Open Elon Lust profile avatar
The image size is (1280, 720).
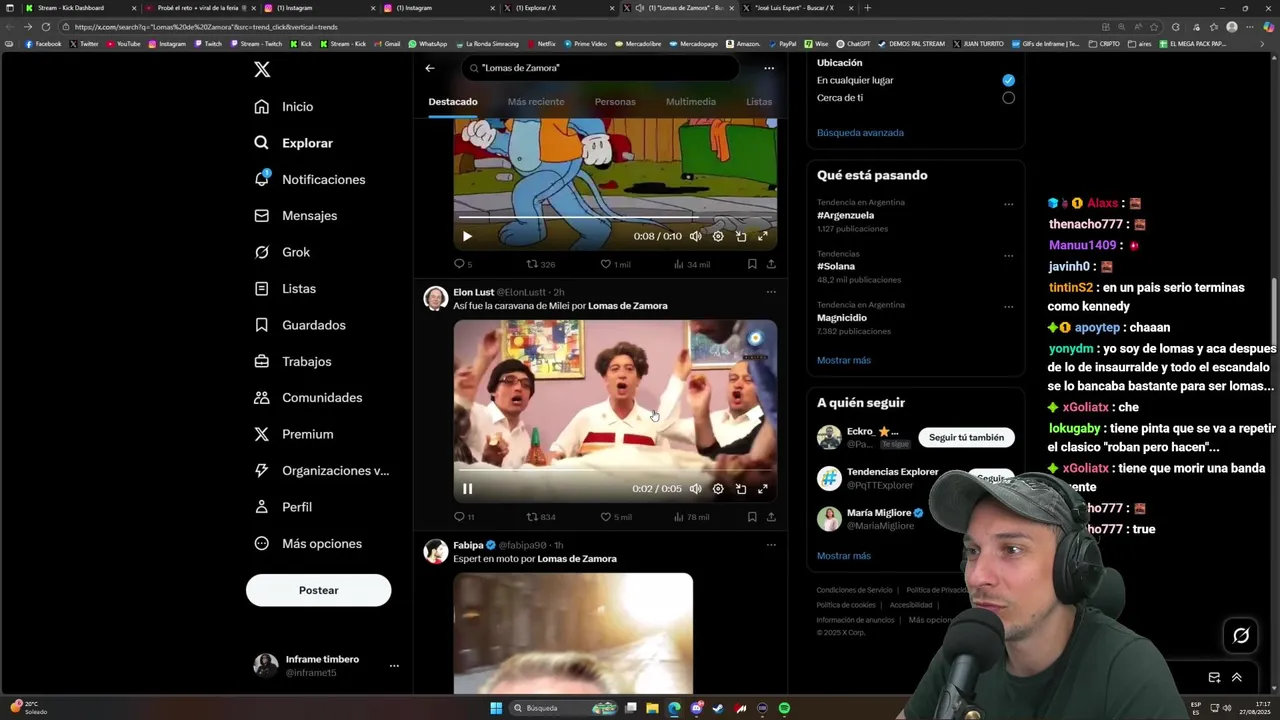[435, 298]
